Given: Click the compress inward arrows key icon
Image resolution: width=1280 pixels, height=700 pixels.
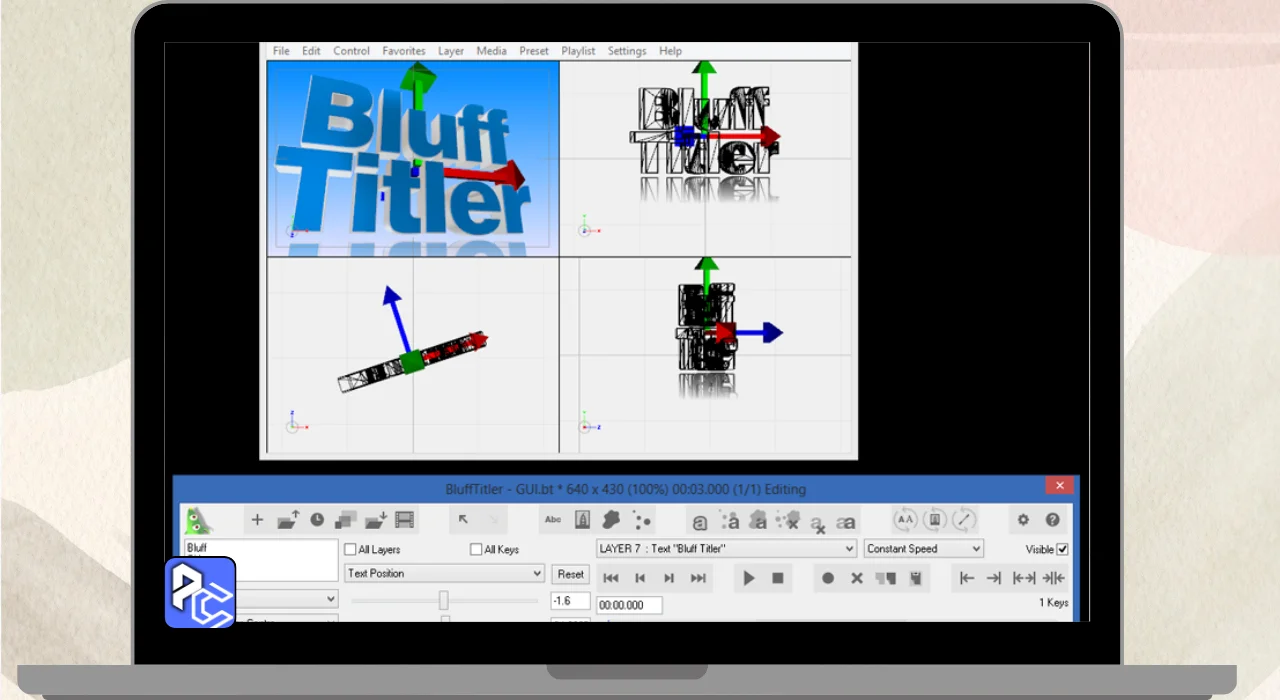Looking at the screenshot, I should pos(1053,578).
